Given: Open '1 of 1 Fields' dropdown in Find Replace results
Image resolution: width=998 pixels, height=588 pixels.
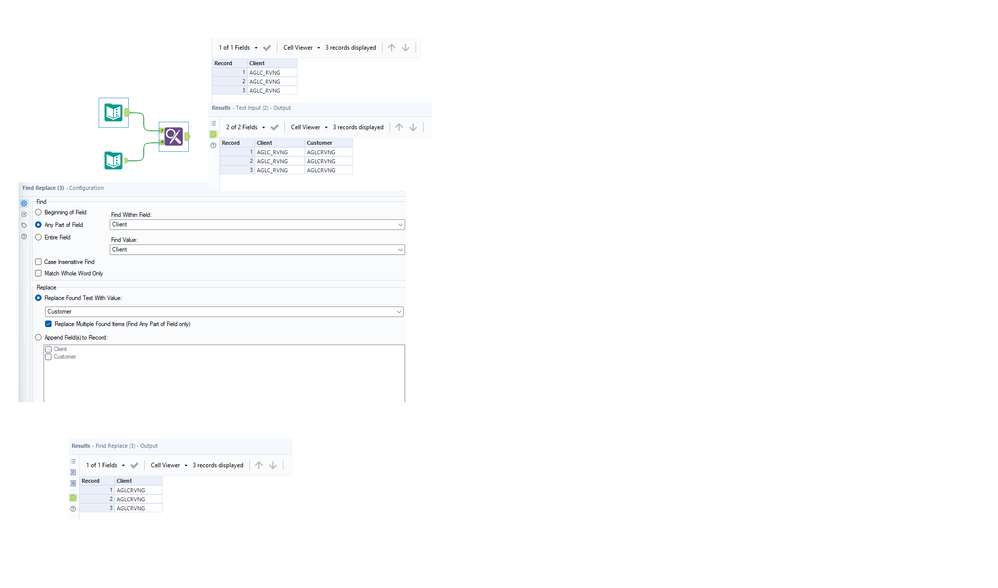Looking at the screenshot, I should (x=106, y=465).
